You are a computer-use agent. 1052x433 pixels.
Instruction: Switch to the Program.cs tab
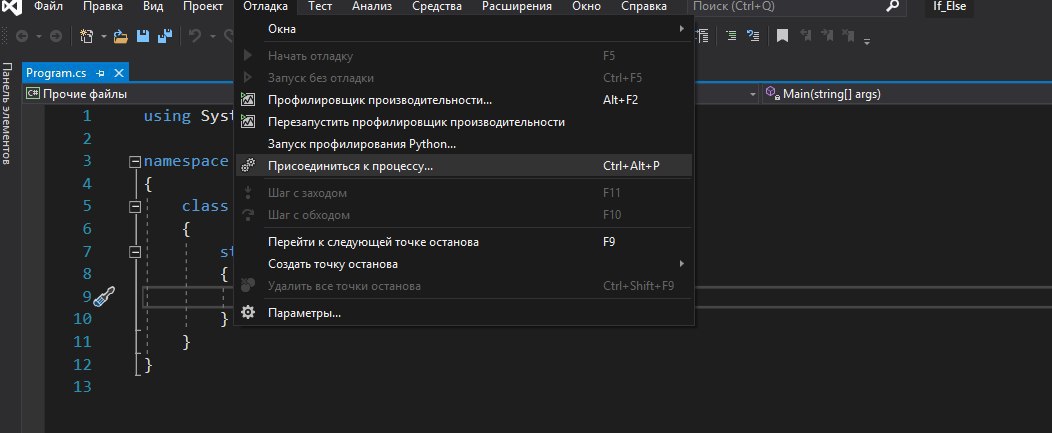click(56, 73)
